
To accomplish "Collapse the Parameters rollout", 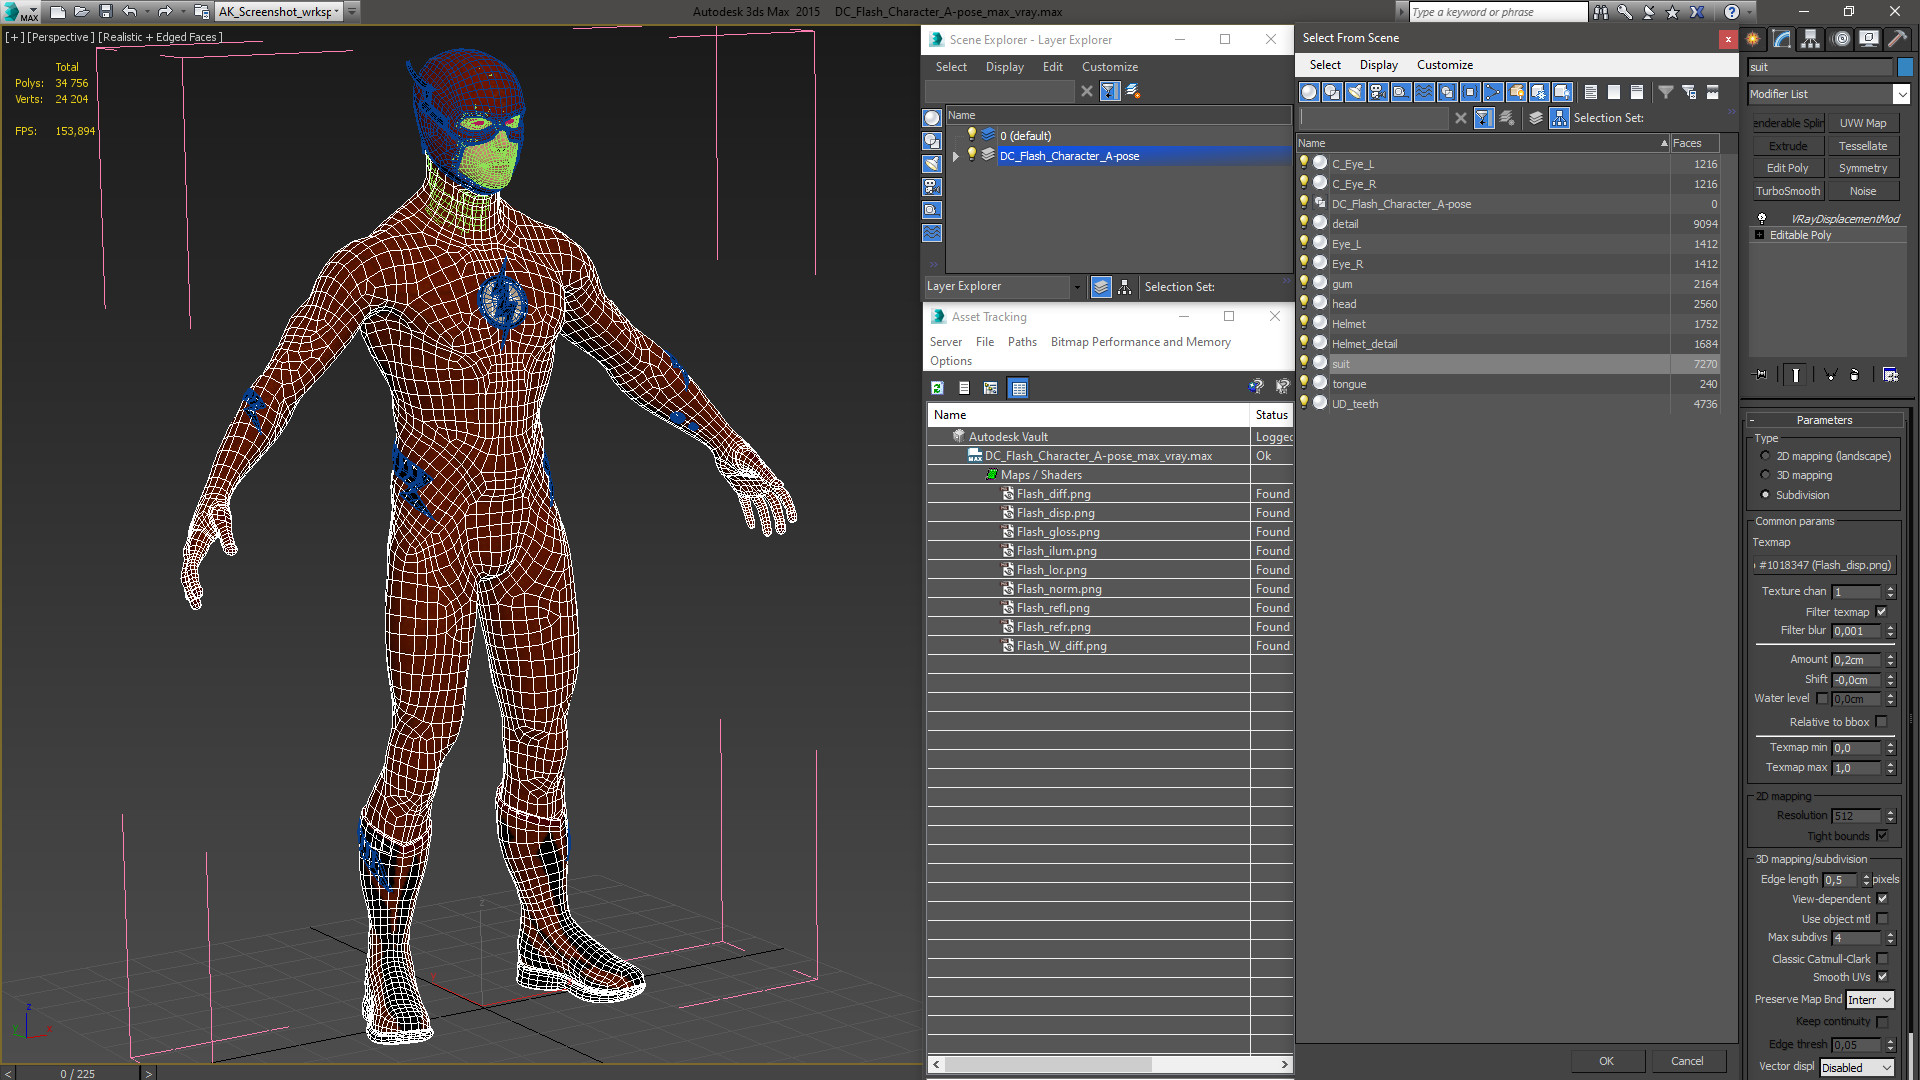I will pyautogui.click(x=1824, y=420).
